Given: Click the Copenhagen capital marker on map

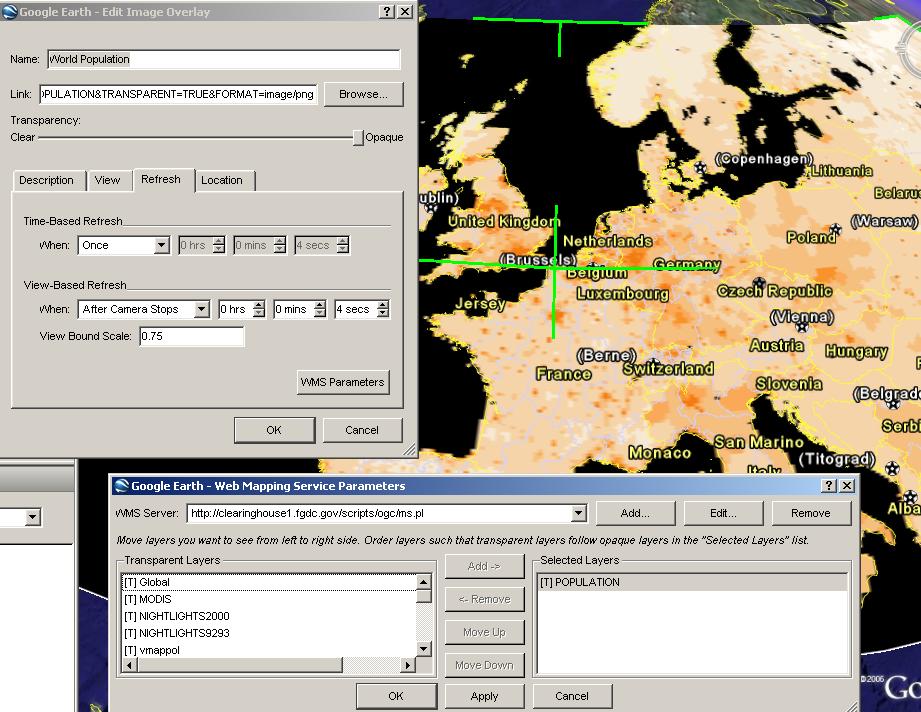Looking at the screenshot, I should point(701,168).
